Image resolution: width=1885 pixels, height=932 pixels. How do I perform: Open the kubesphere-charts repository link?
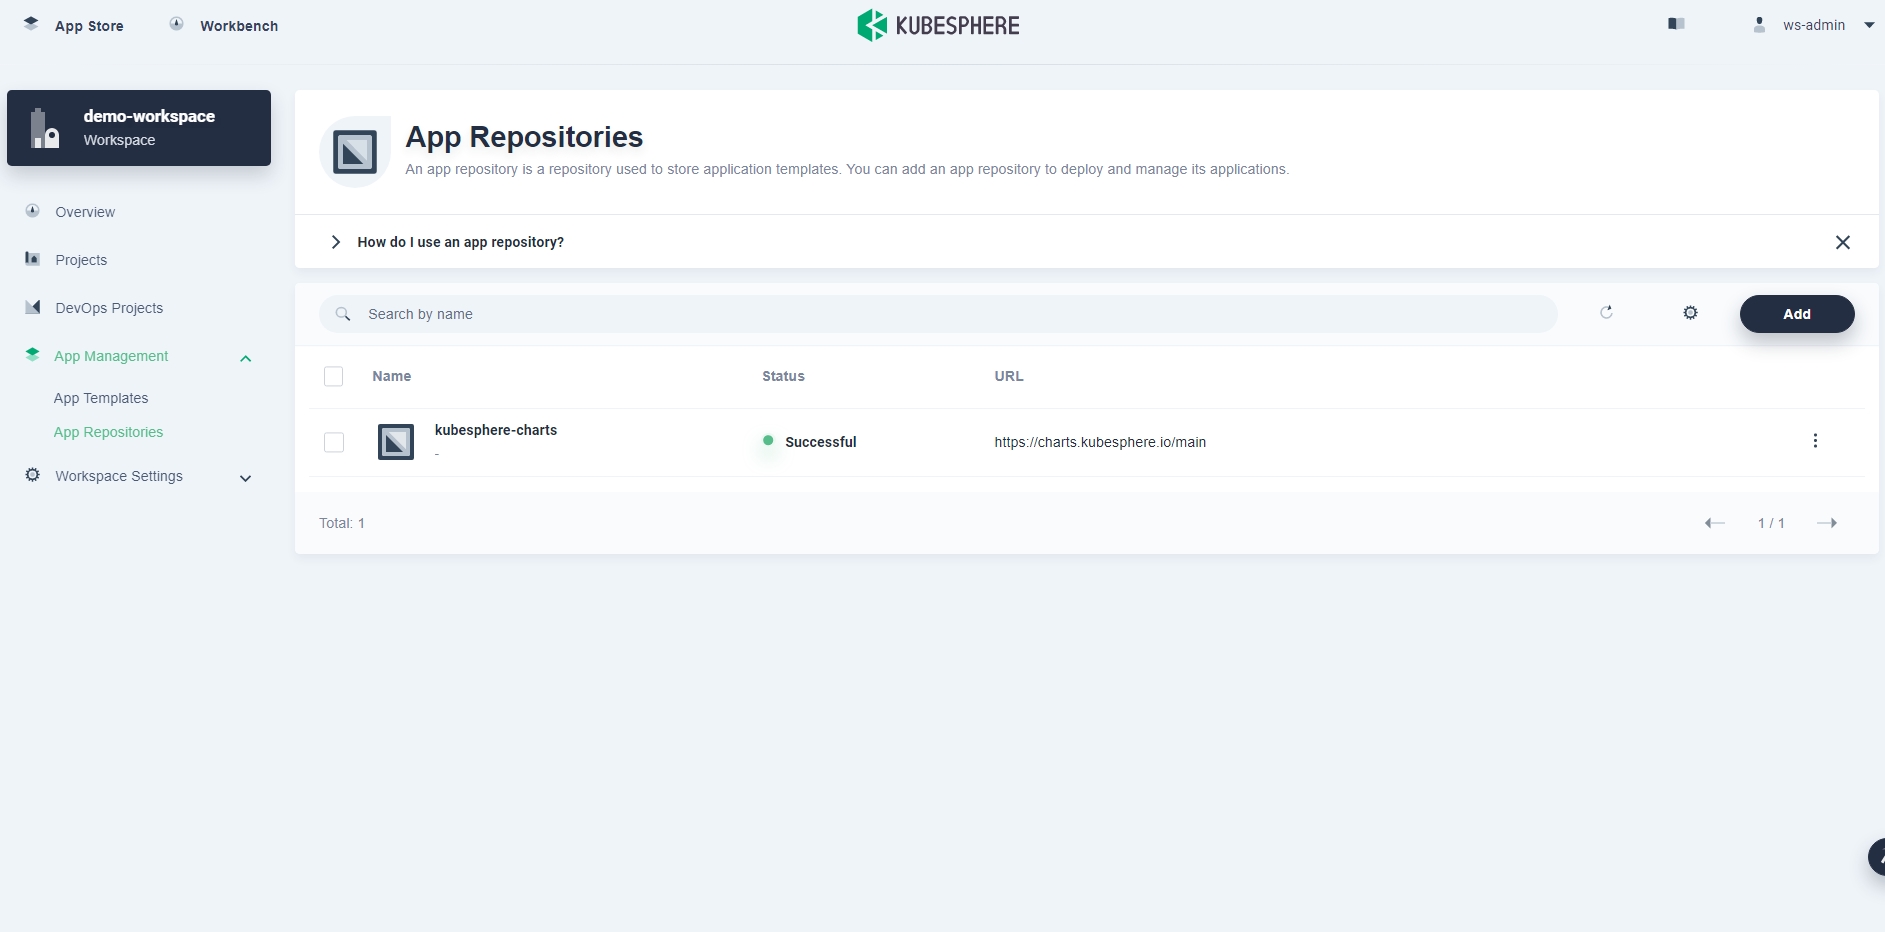496,430
